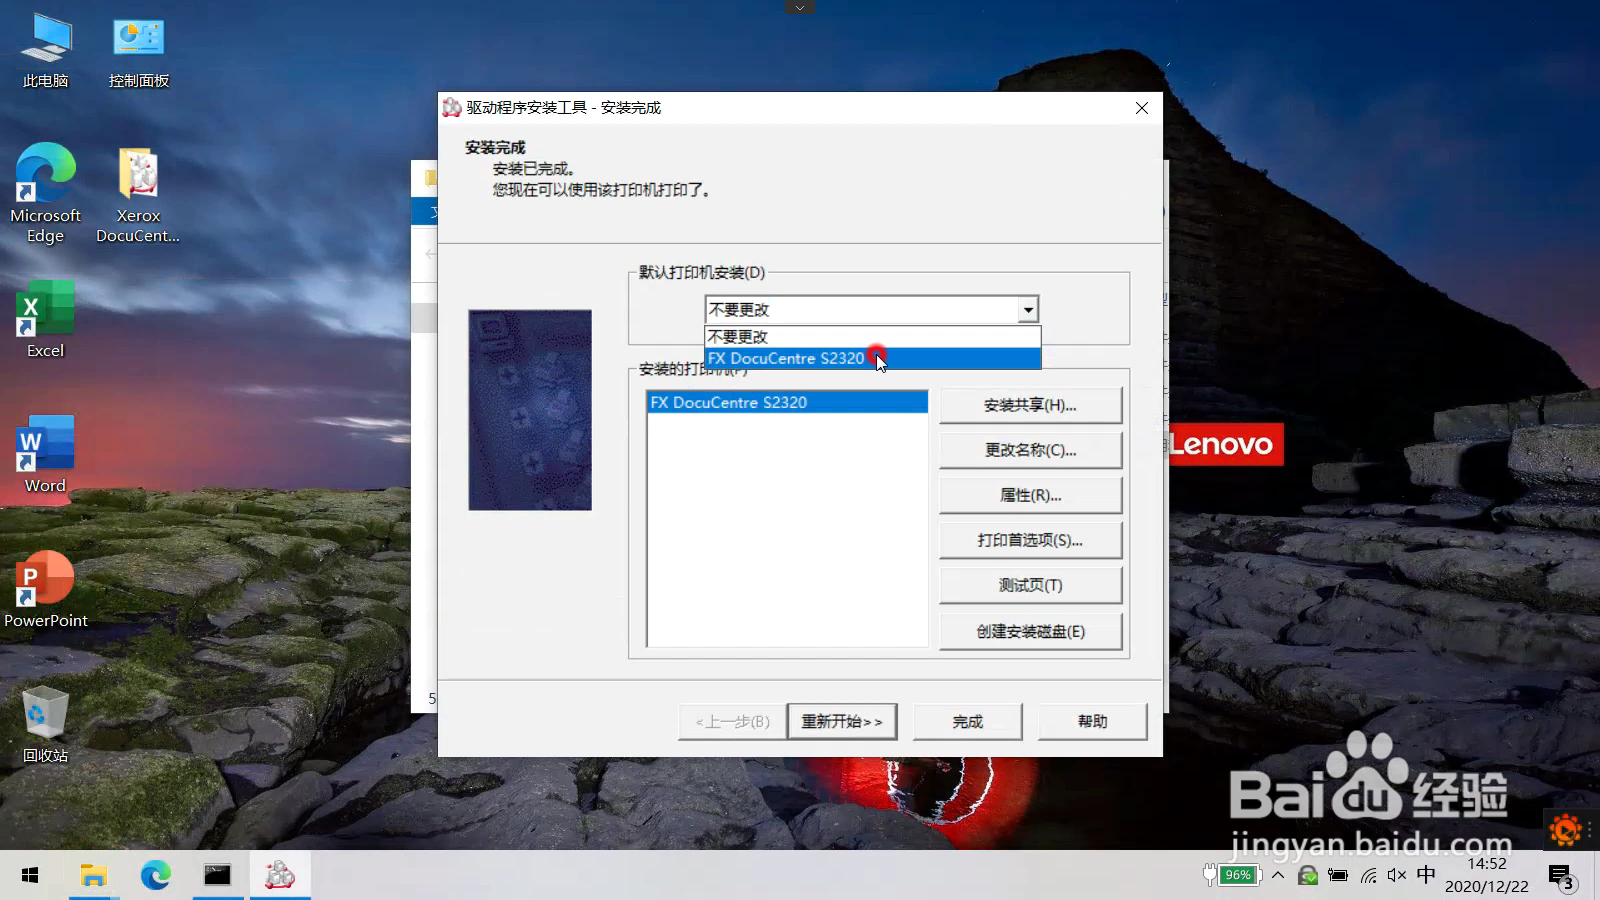1600x900 pixels.
Task: Click the green security tray icon
Action: click(x=1308, y=876)
